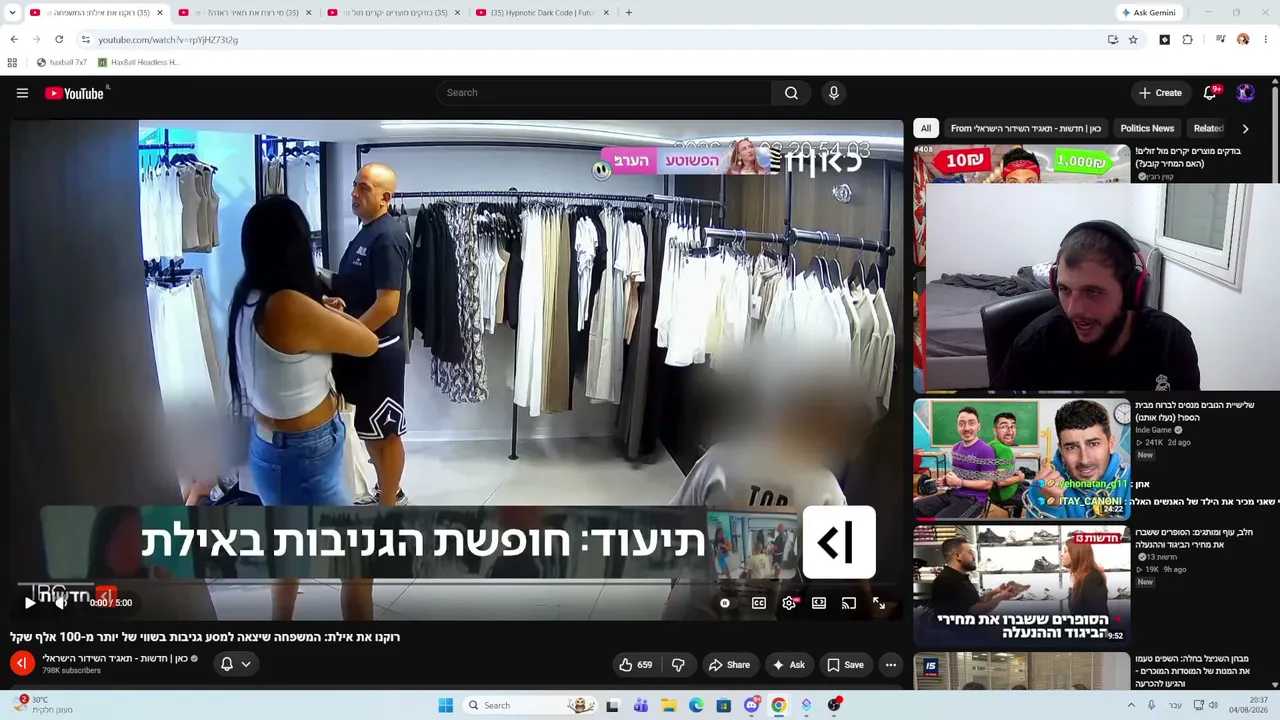Screen dimensions: 1280x720
Task: Go to YouTube home via logo
Action: pyautogui.click(x=75, y=93)
